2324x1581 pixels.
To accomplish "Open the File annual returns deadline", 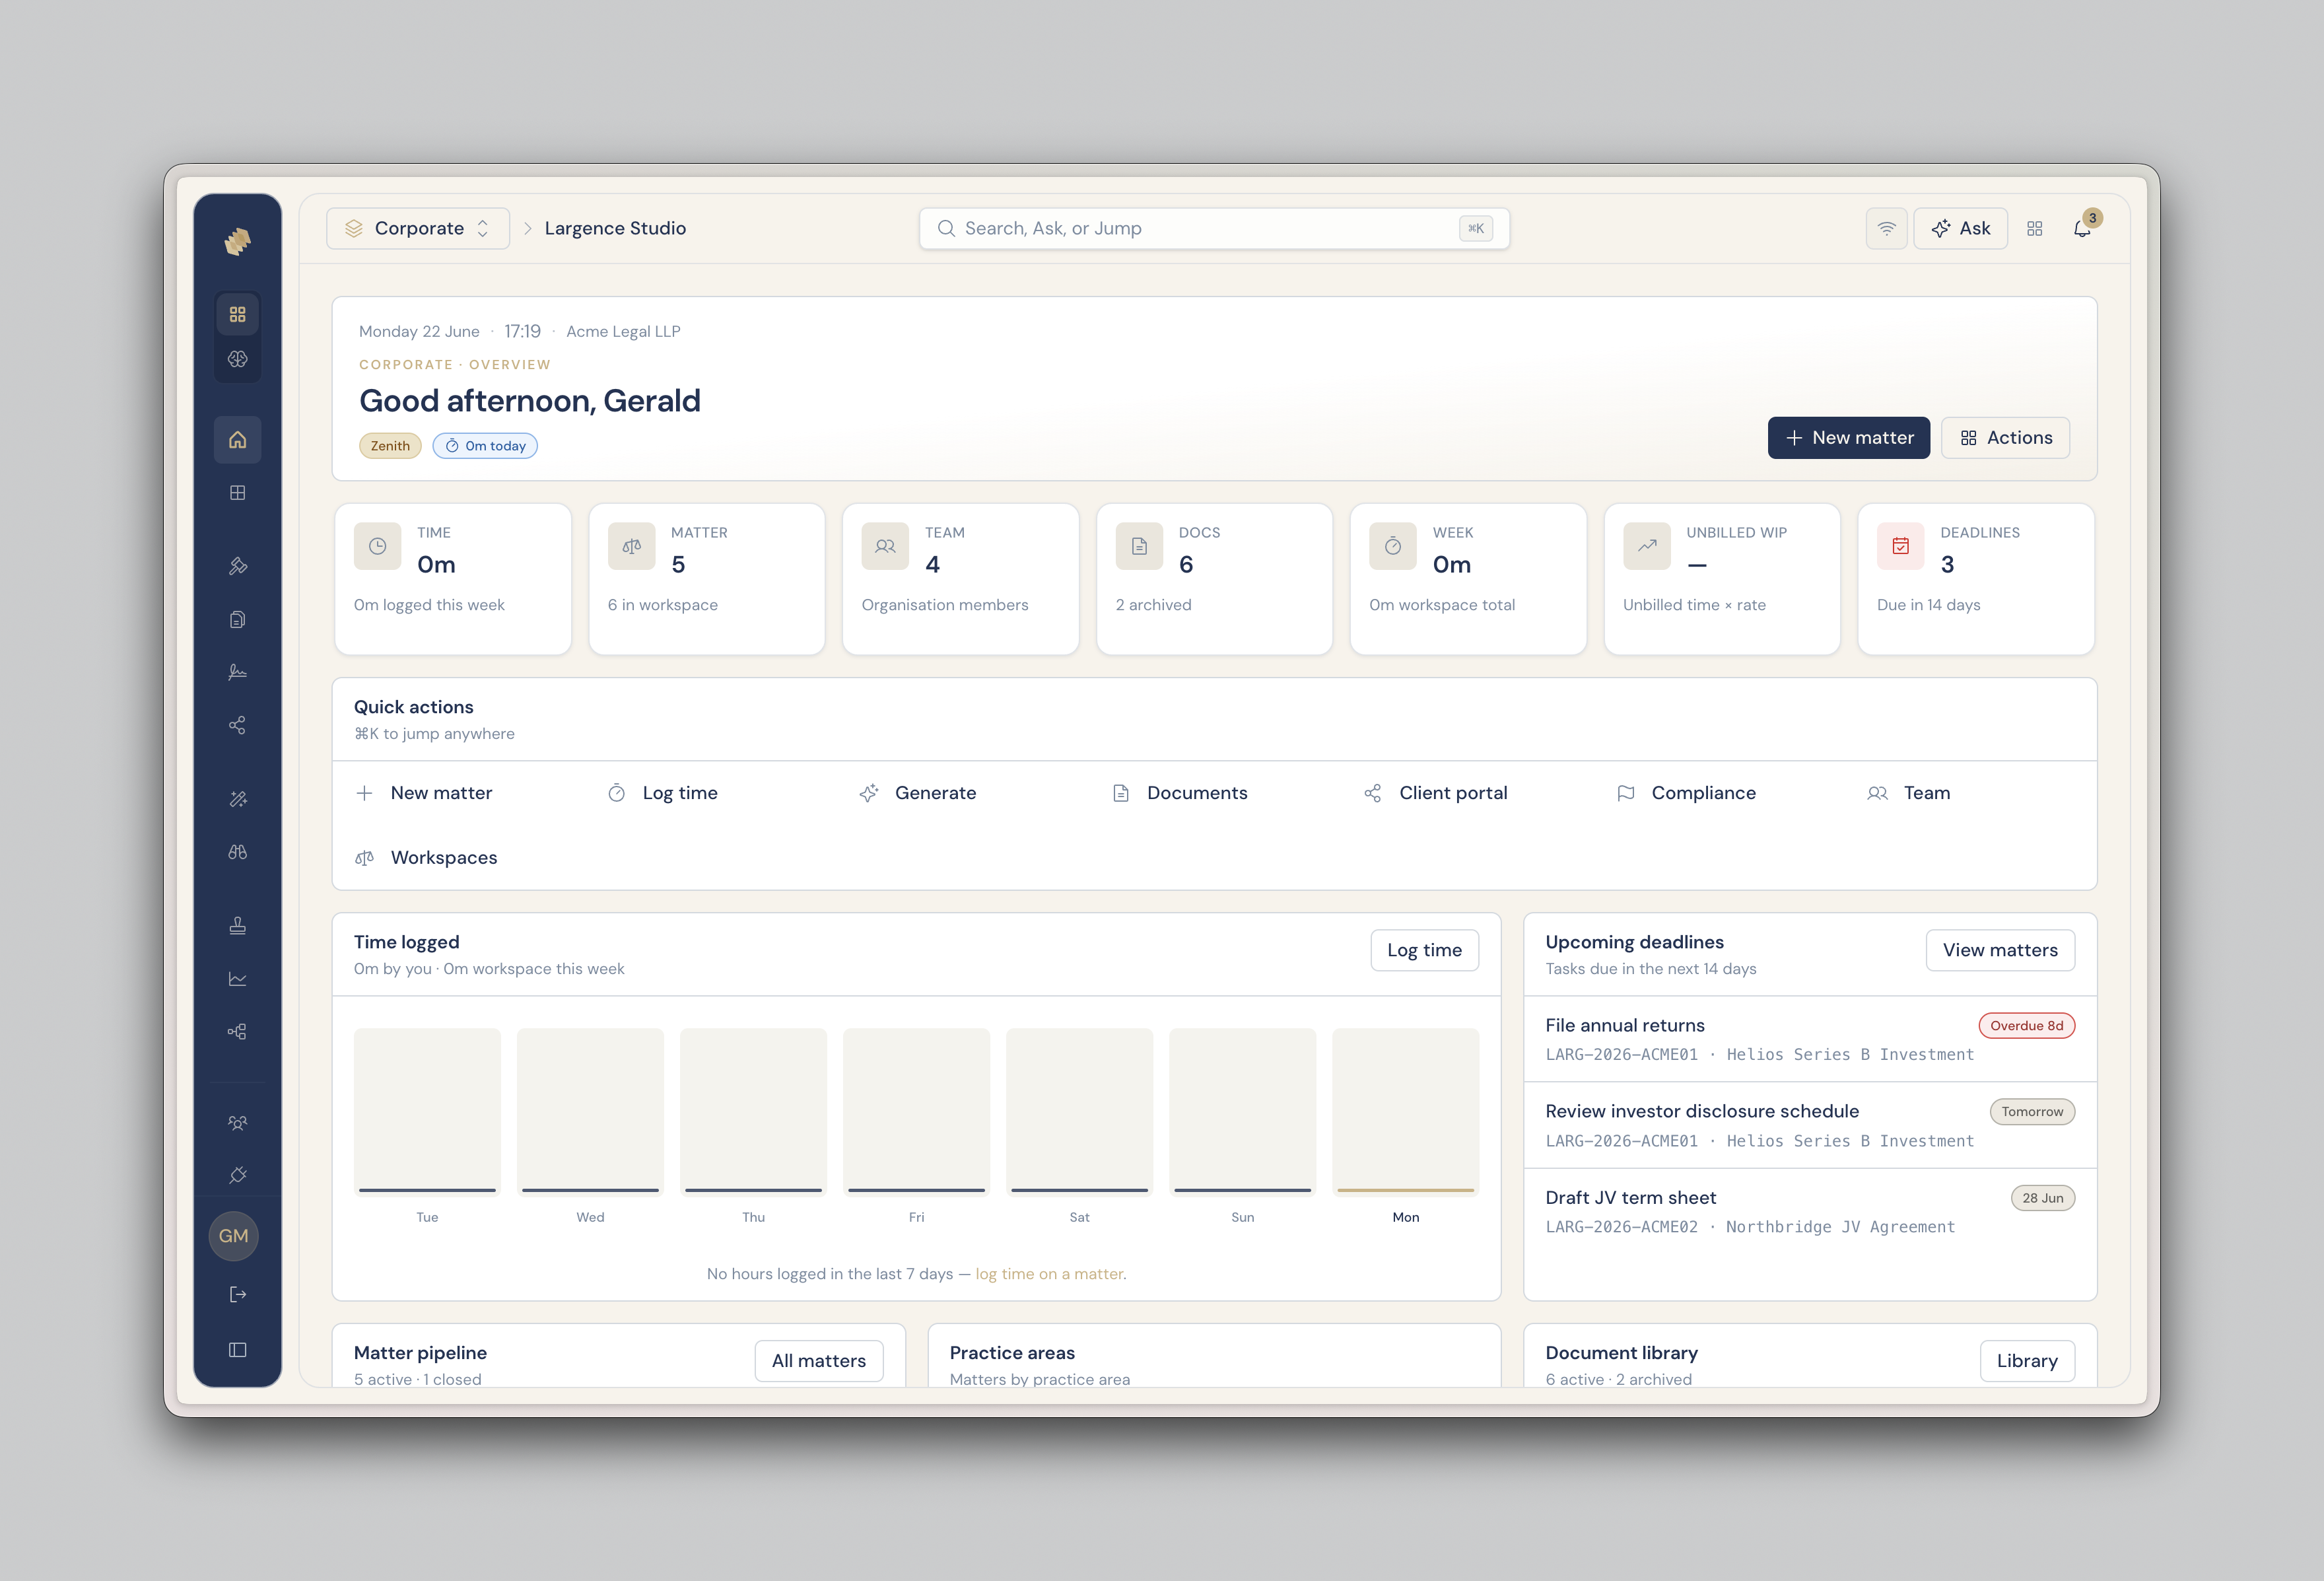I will coord(1810,1039).
